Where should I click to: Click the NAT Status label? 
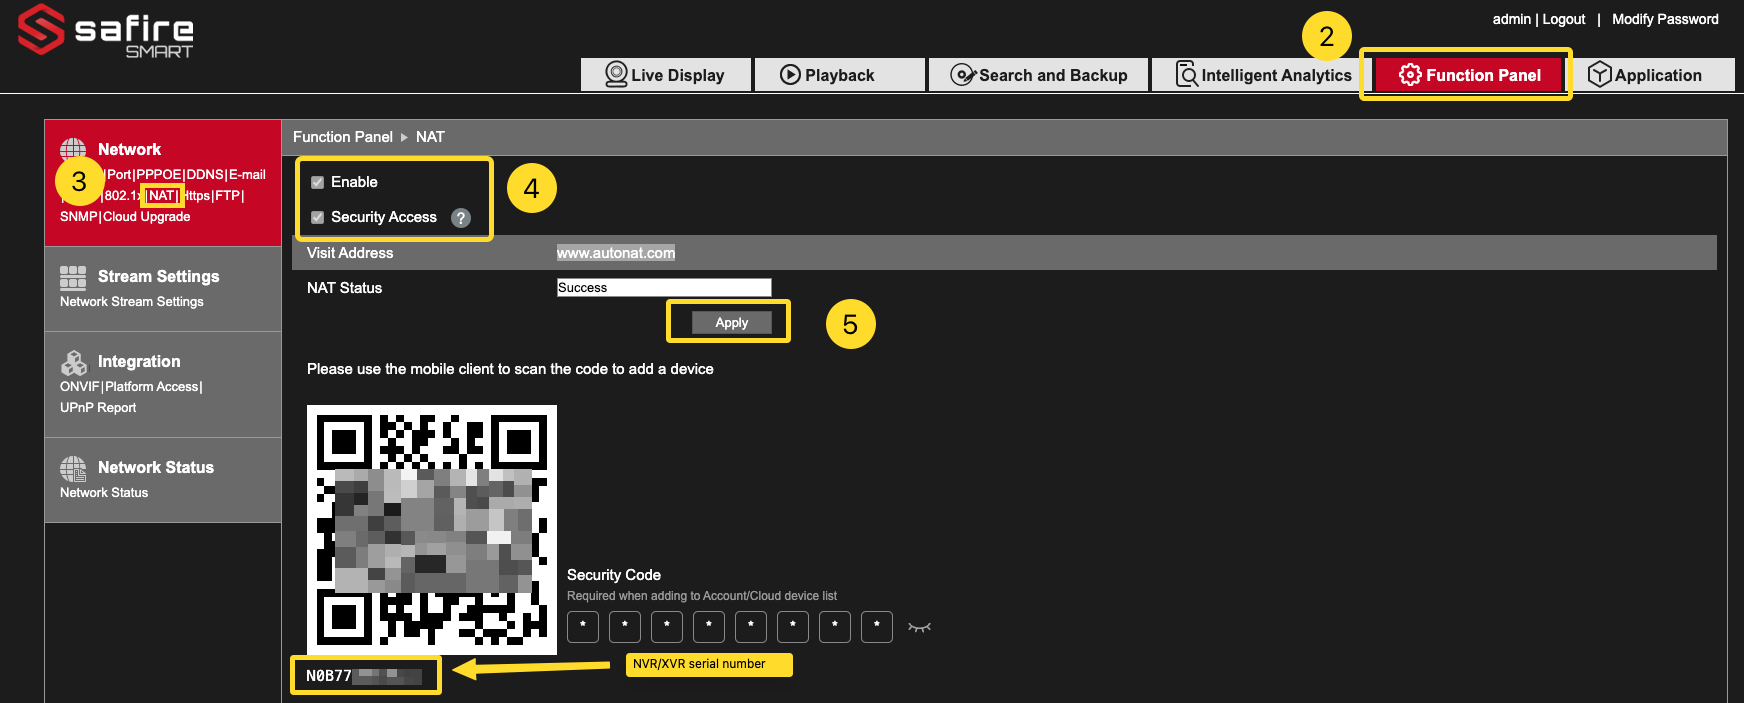[345, 288]
